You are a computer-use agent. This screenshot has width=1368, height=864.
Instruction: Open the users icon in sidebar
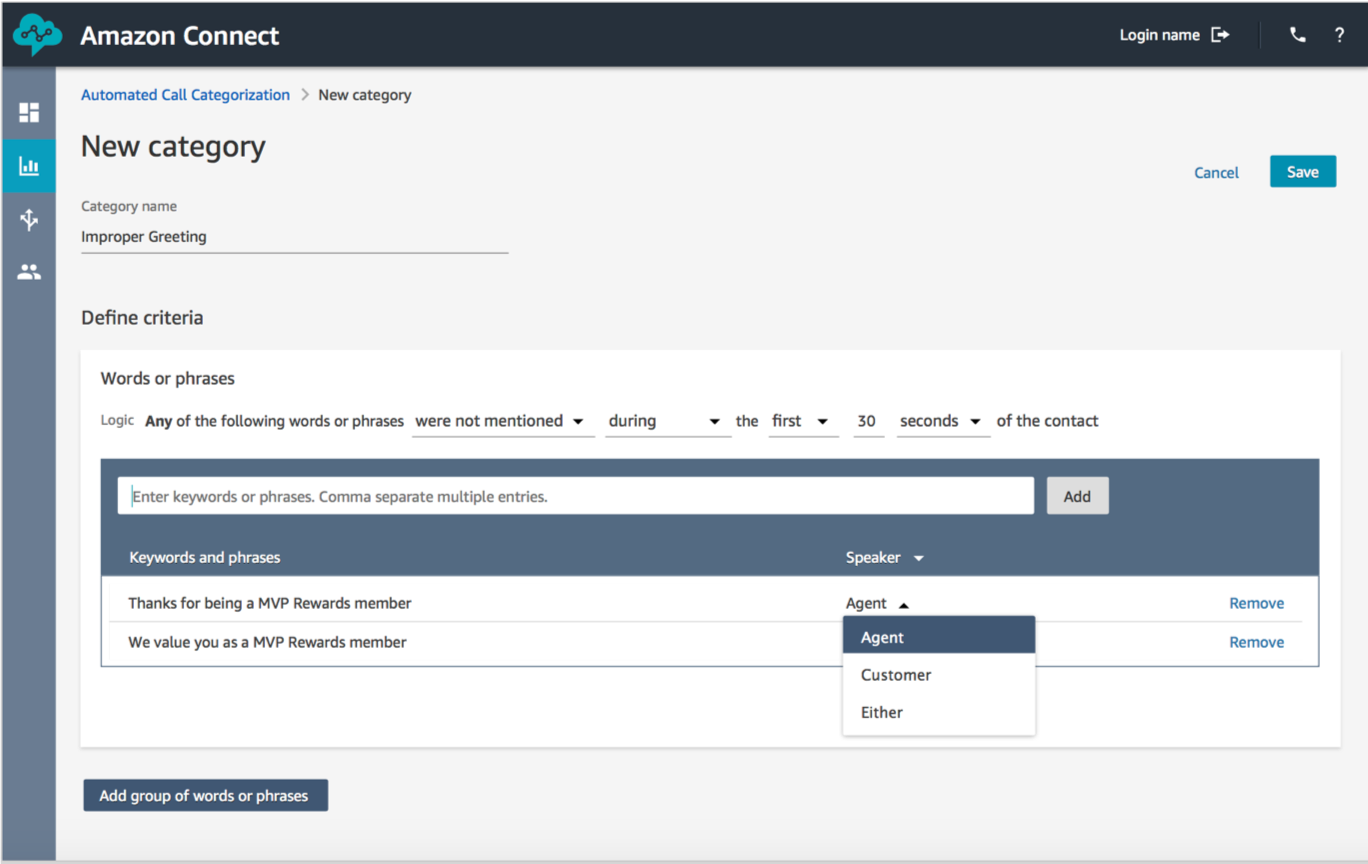(x=29, y=272)
